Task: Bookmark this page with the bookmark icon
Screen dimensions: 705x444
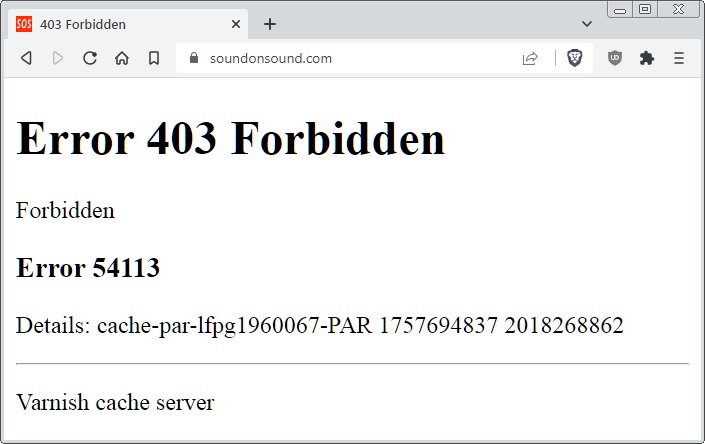Action: tap(154, 58)
